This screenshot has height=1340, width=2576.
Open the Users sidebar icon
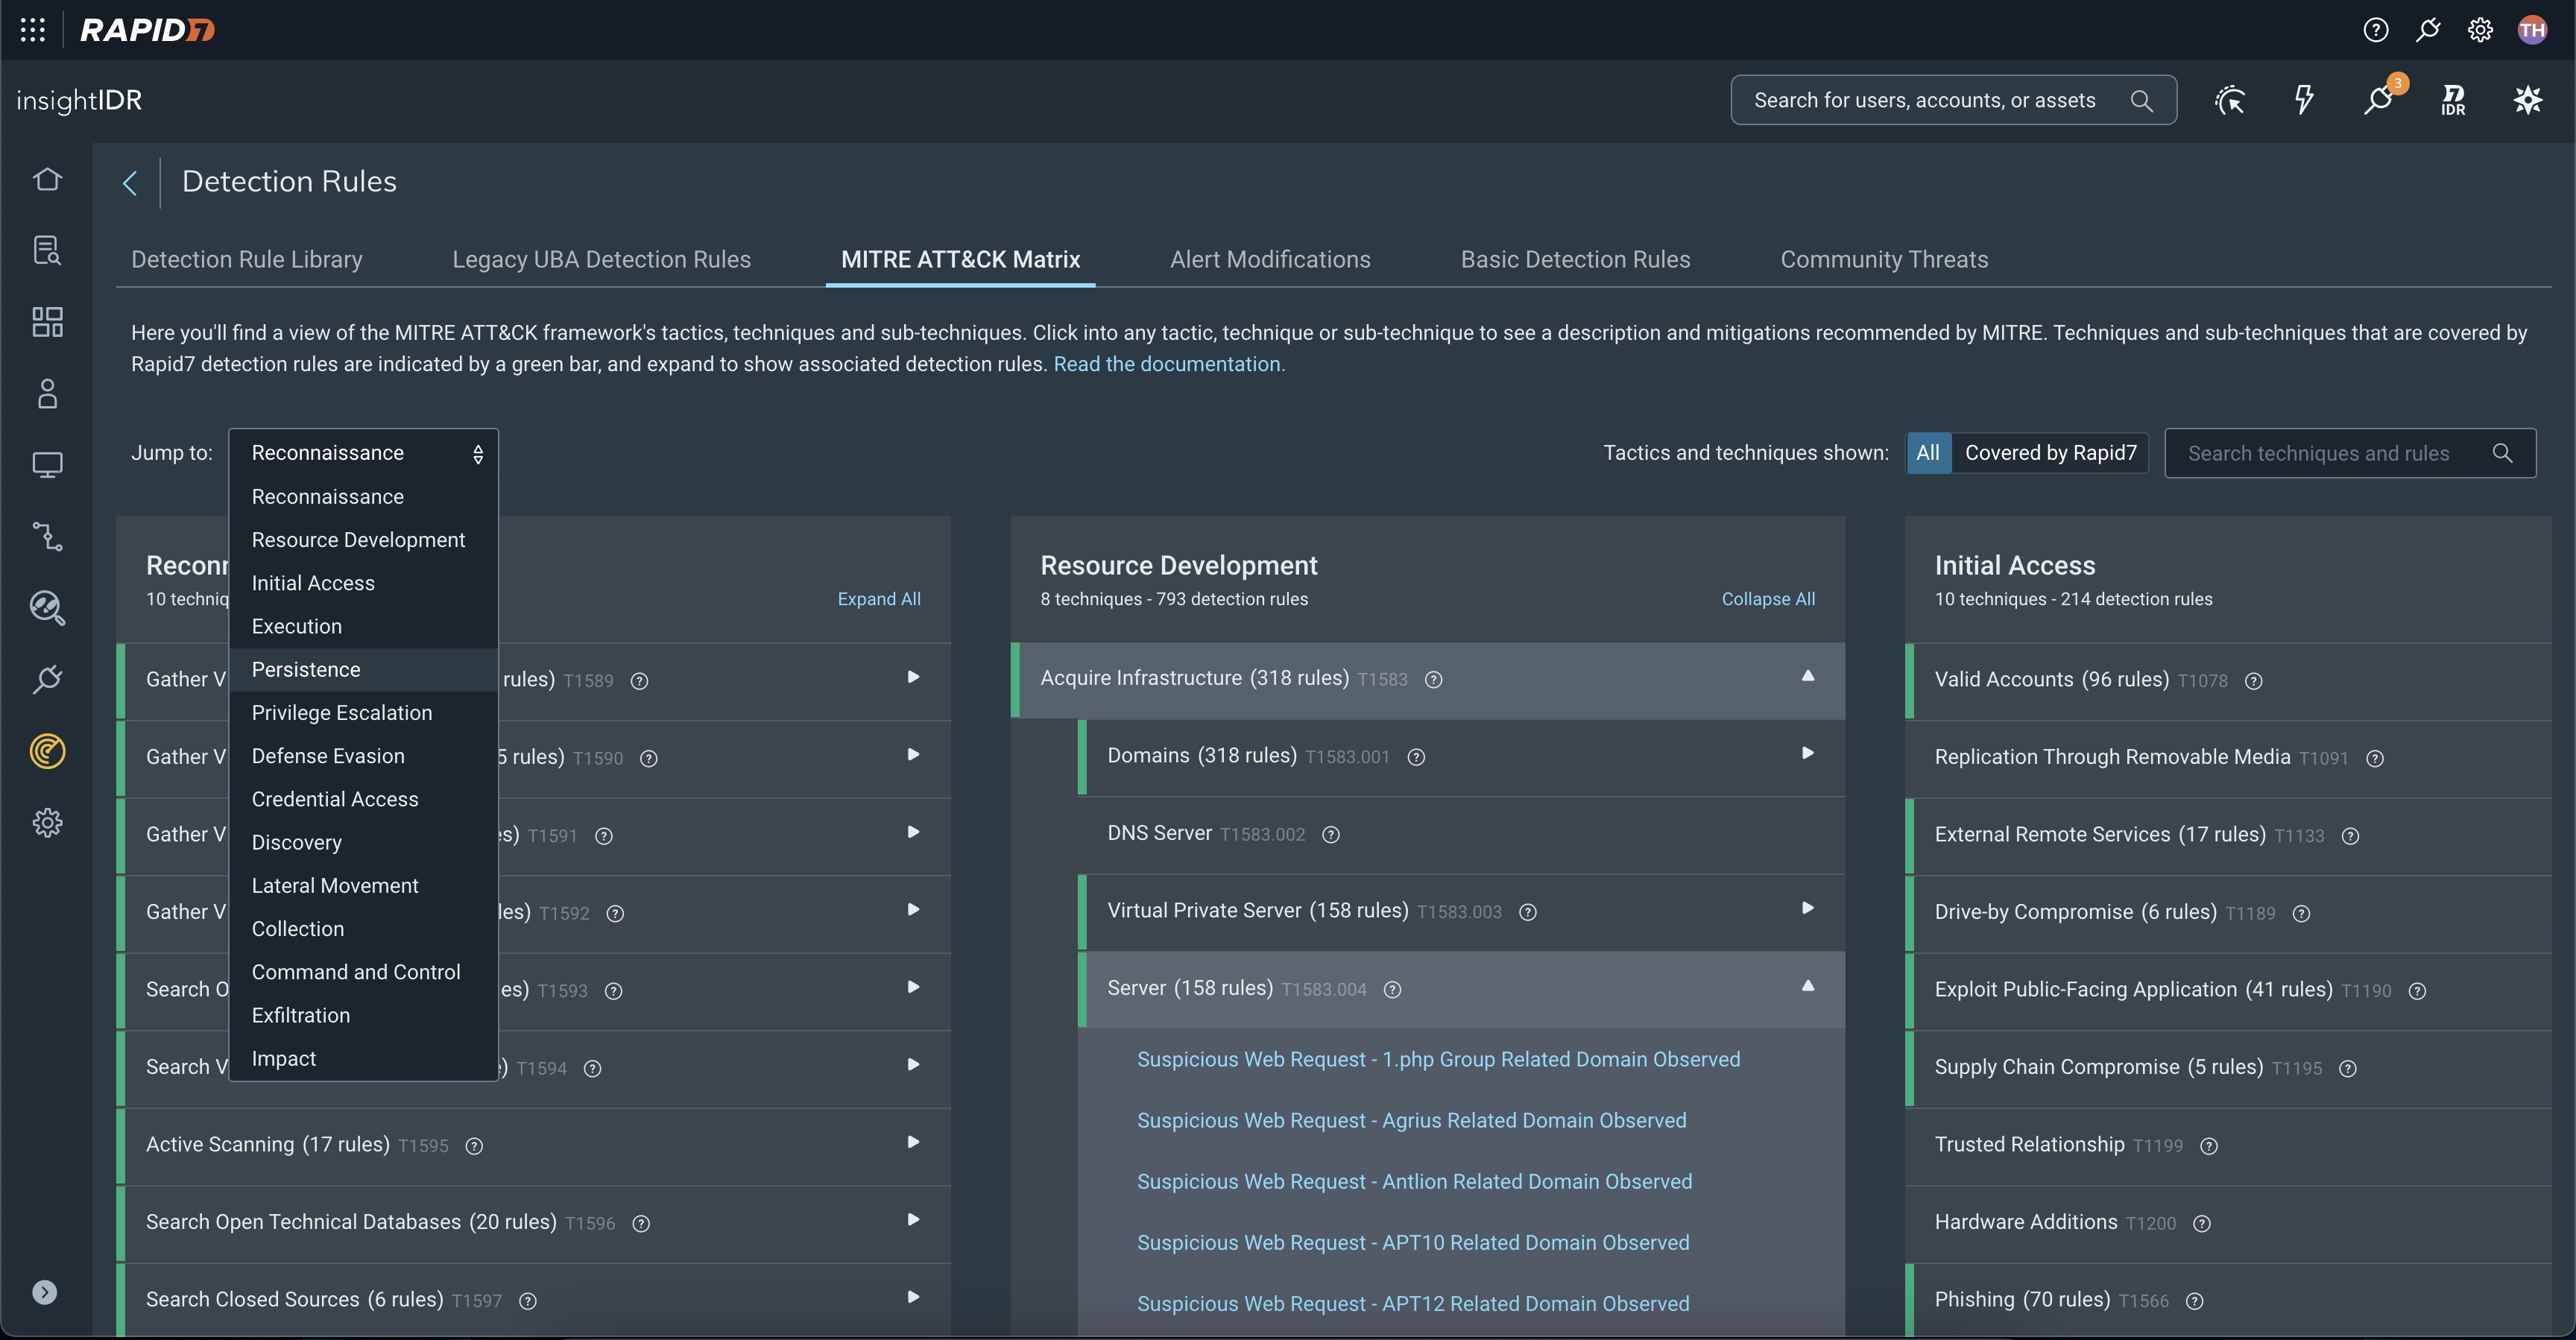click(47, 393)
